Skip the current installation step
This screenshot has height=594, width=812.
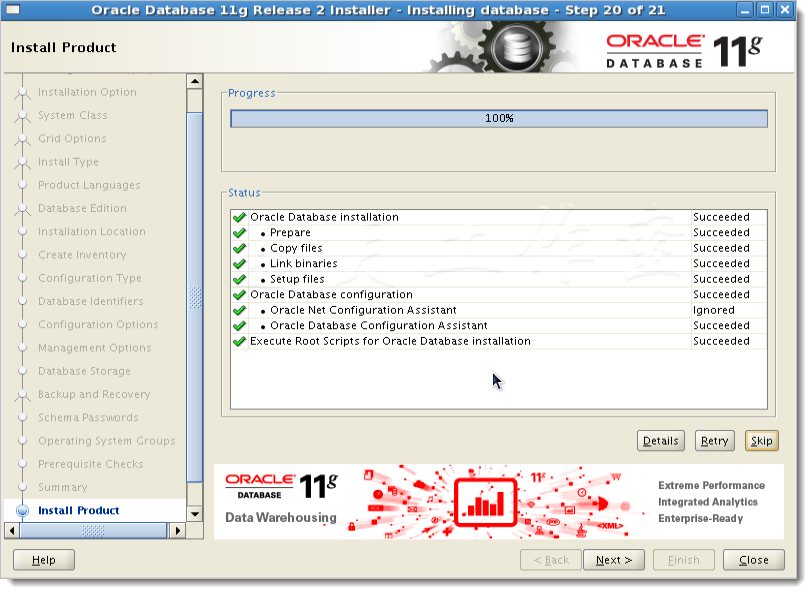(761, 440)
